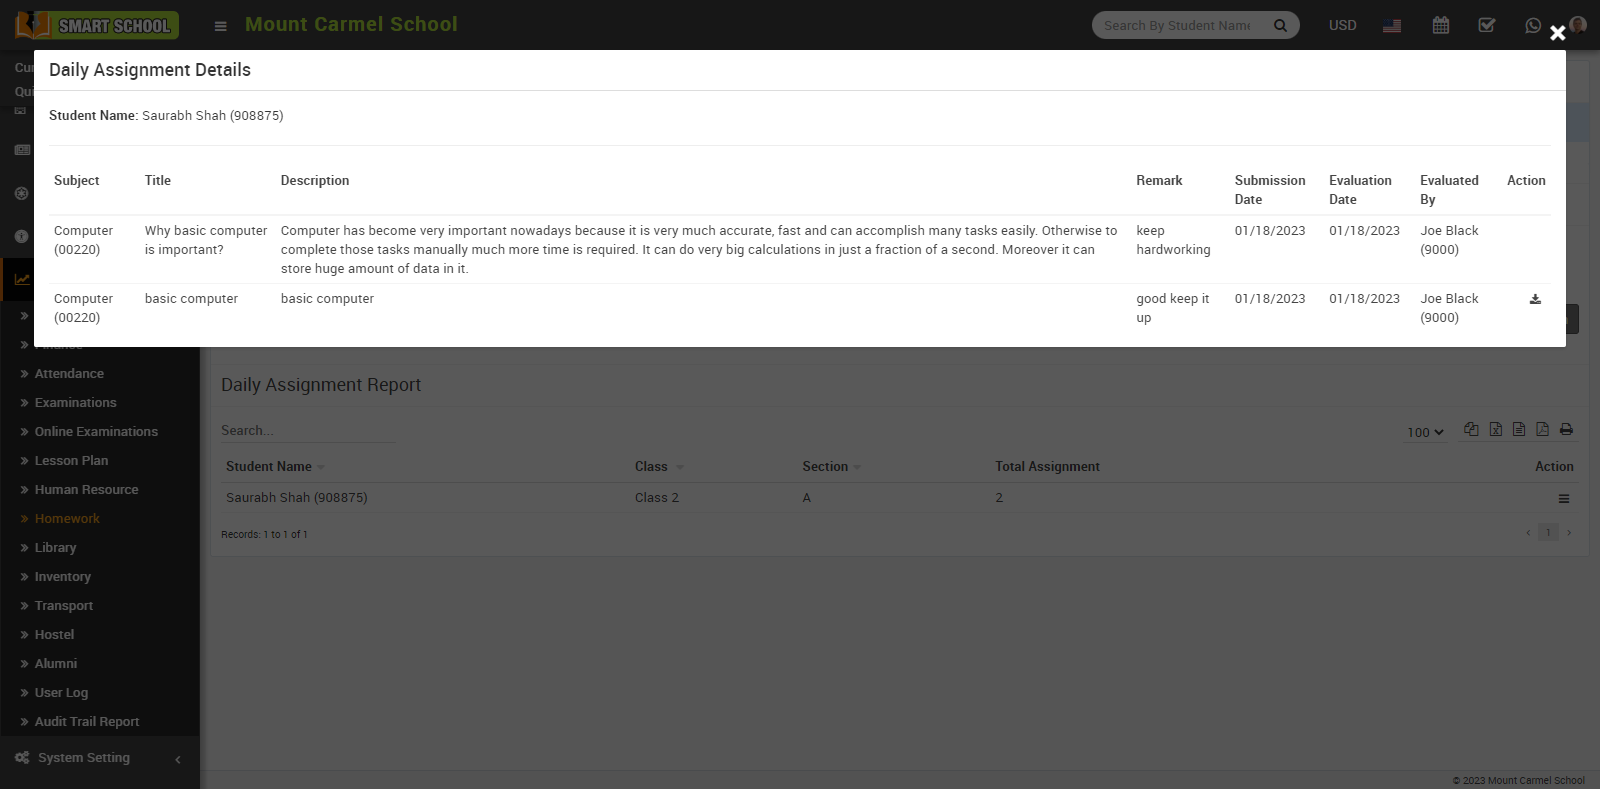Image resolution: width=1600 pixels, height=789 pixels.
Task: Open the USD currency selector
Action: click(1342, 25)
